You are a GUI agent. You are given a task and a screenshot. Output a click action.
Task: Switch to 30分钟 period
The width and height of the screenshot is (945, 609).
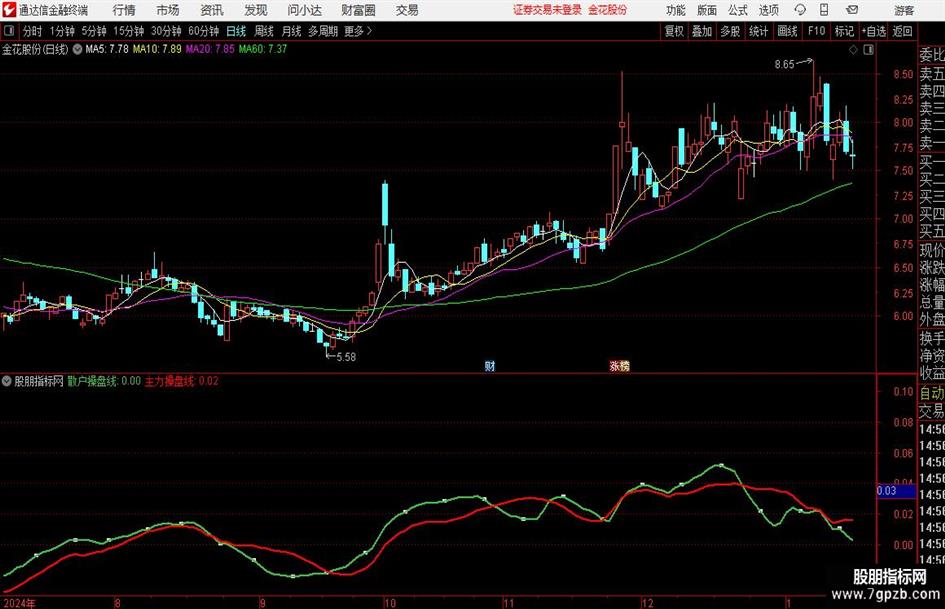click(x=166, y=31)
